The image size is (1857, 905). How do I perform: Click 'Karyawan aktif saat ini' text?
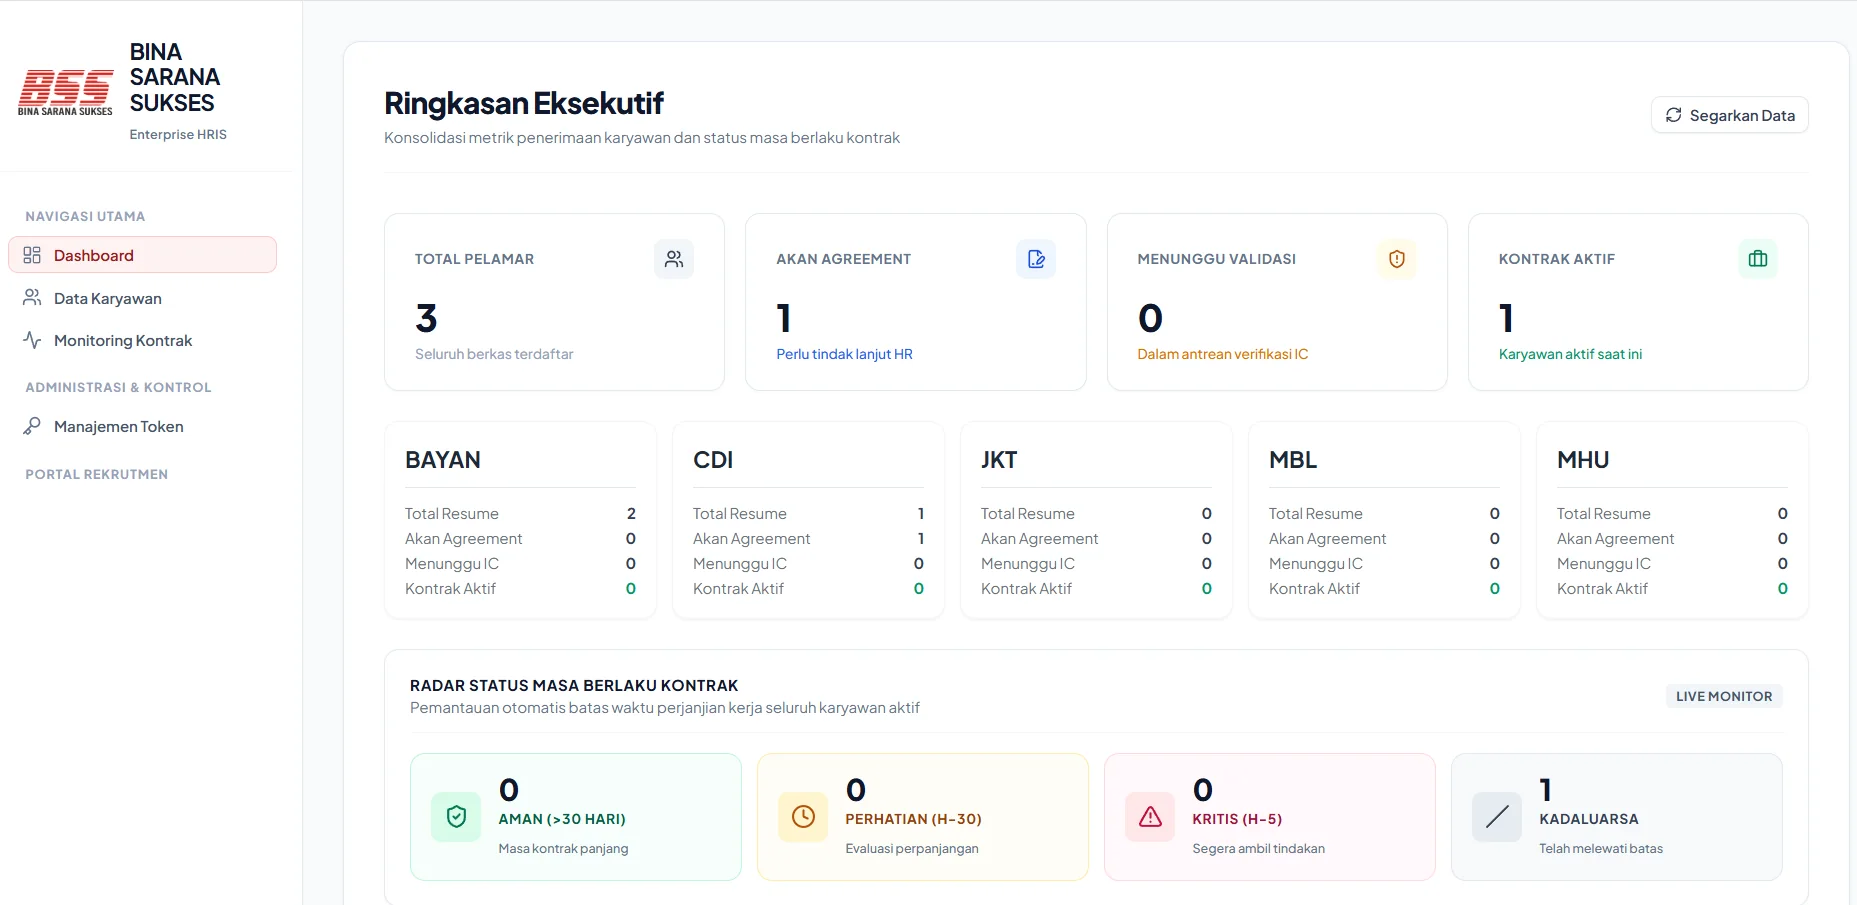pos(1570,354)
